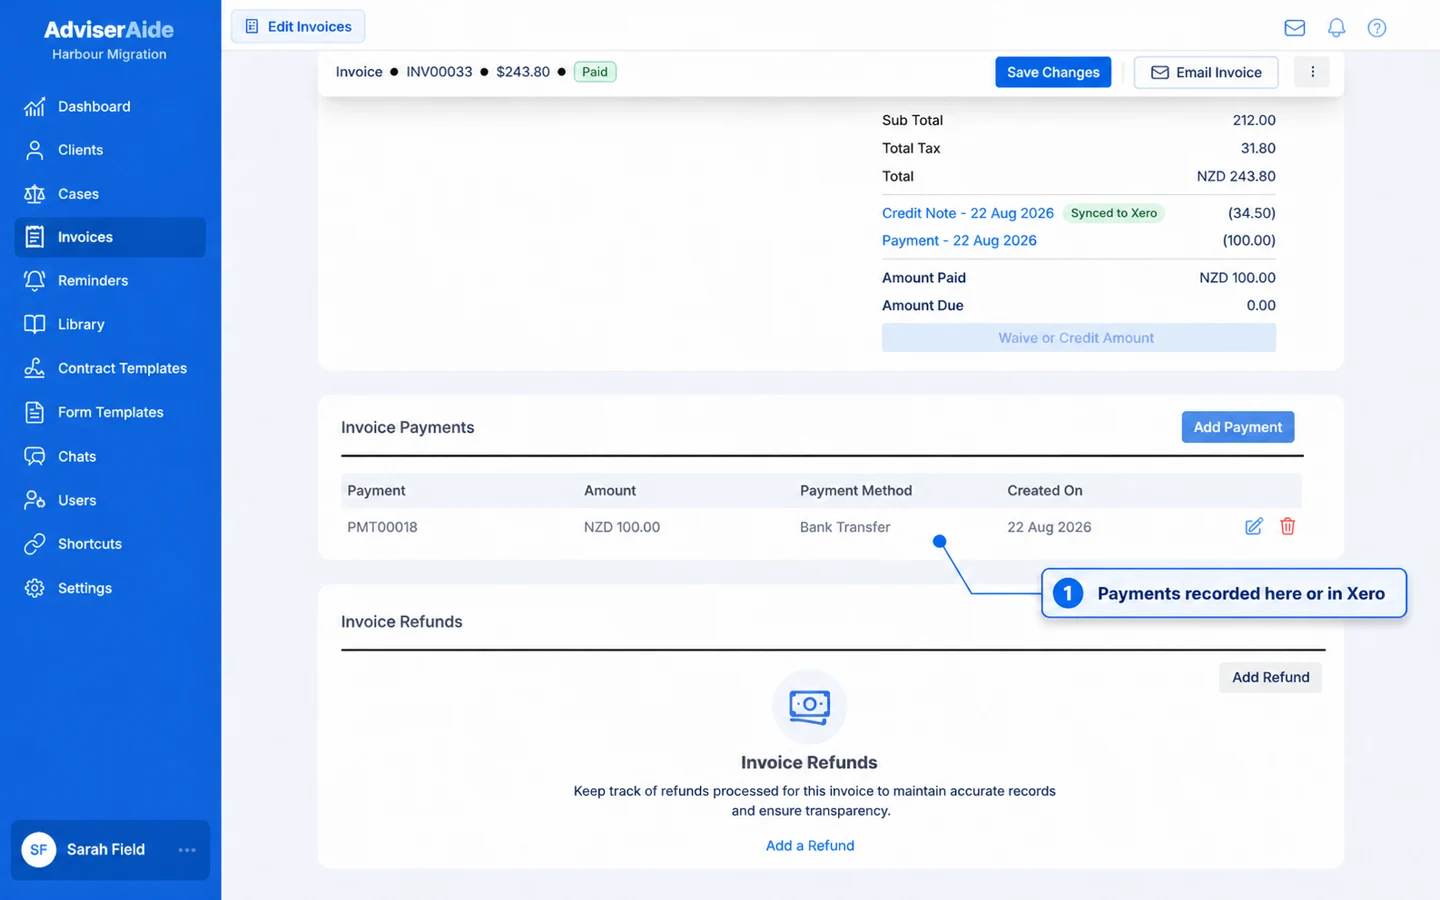Open the help question mark icon

coord(1377,28)
